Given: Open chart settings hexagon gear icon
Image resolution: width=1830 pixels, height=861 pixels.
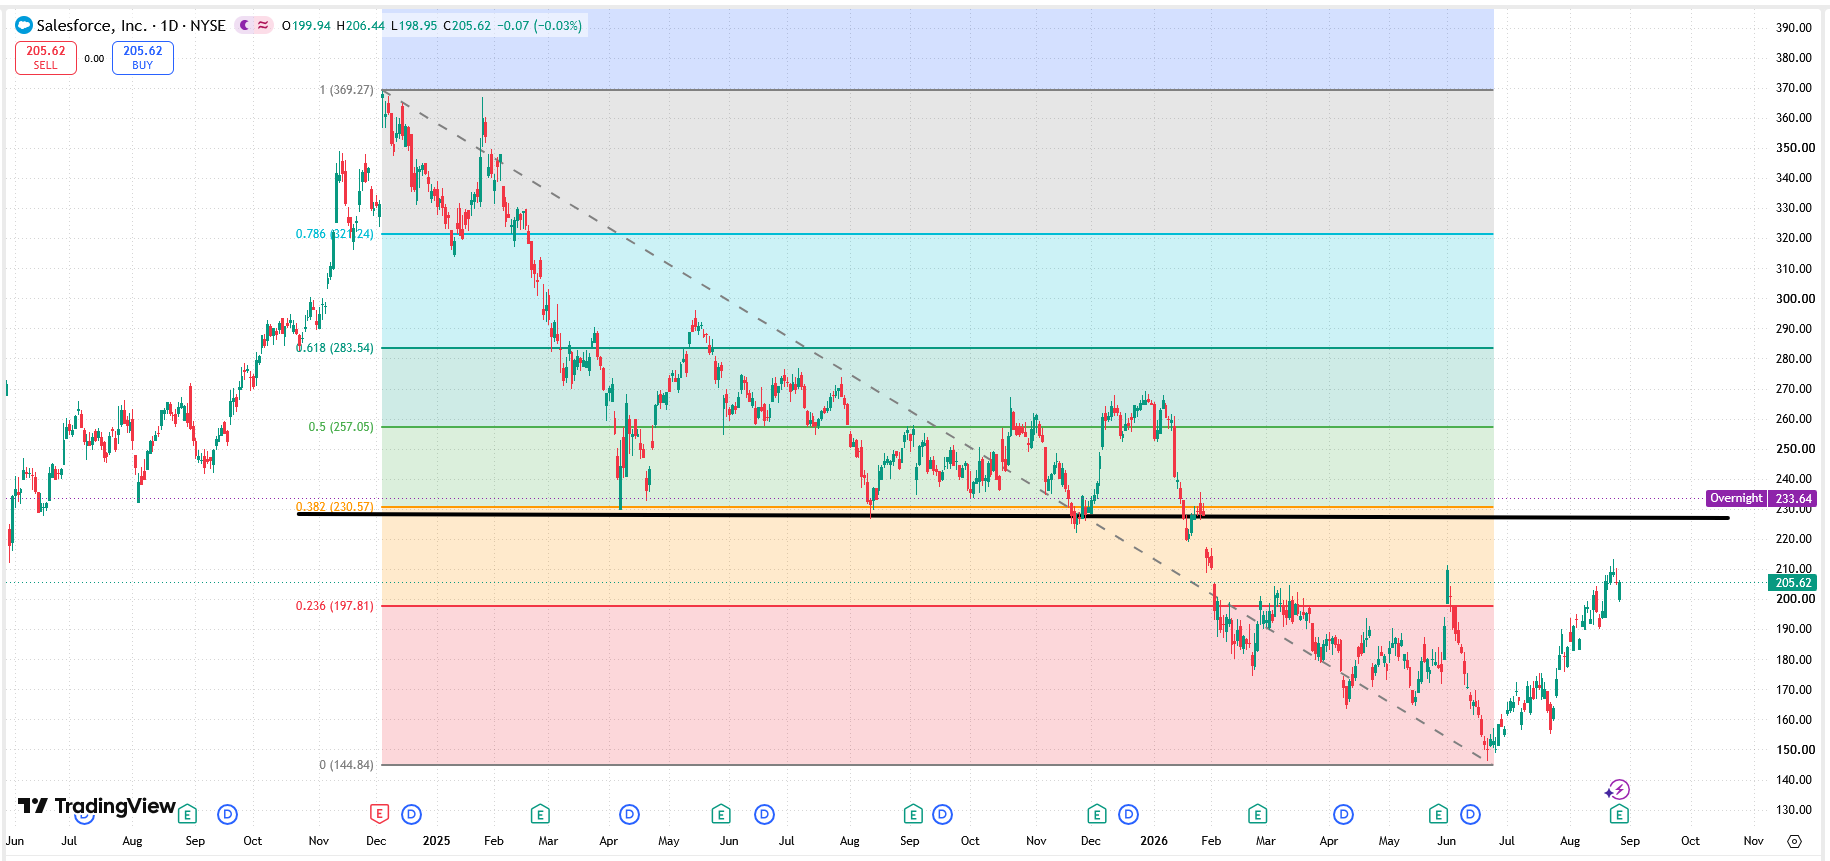Looking at the screenshot, I should (x=1794, y=841).
